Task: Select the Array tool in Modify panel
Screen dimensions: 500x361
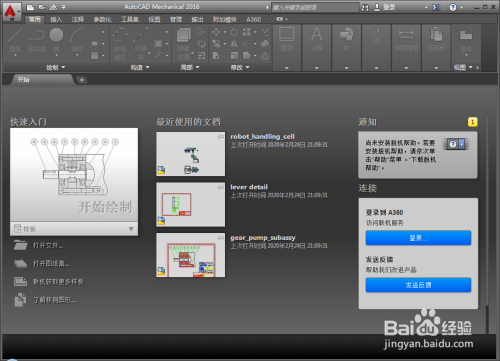Action: click(x=247, y=32)
